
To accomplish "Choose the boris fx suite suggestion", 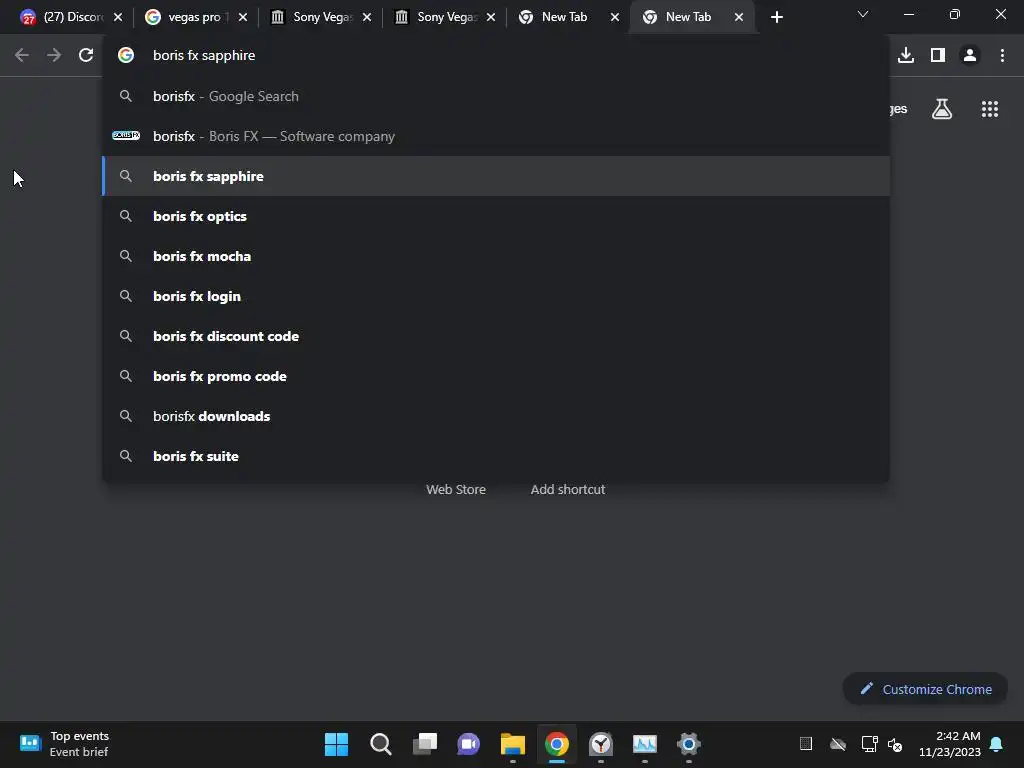I will coord(496,456).
